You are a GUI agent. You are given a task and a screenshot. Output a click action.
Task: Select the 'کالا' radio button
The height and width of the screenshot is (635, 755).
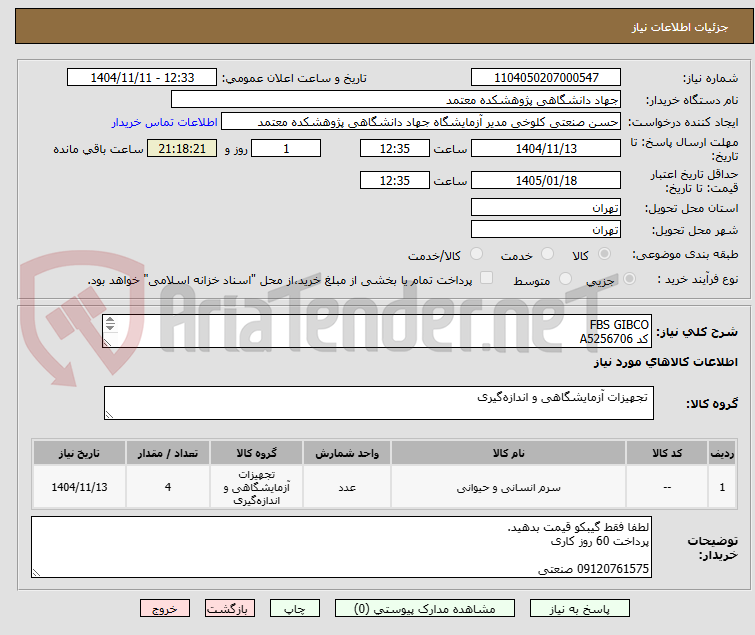604,254
